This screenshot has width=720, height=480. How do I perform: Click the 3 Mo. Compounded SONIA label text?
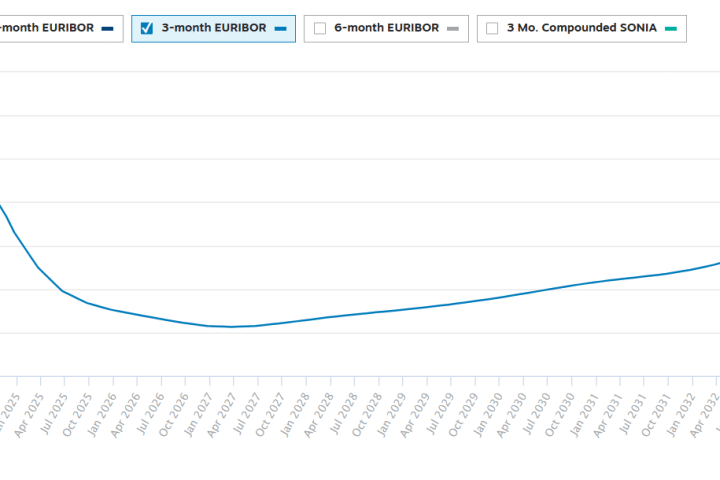point(582,28)
